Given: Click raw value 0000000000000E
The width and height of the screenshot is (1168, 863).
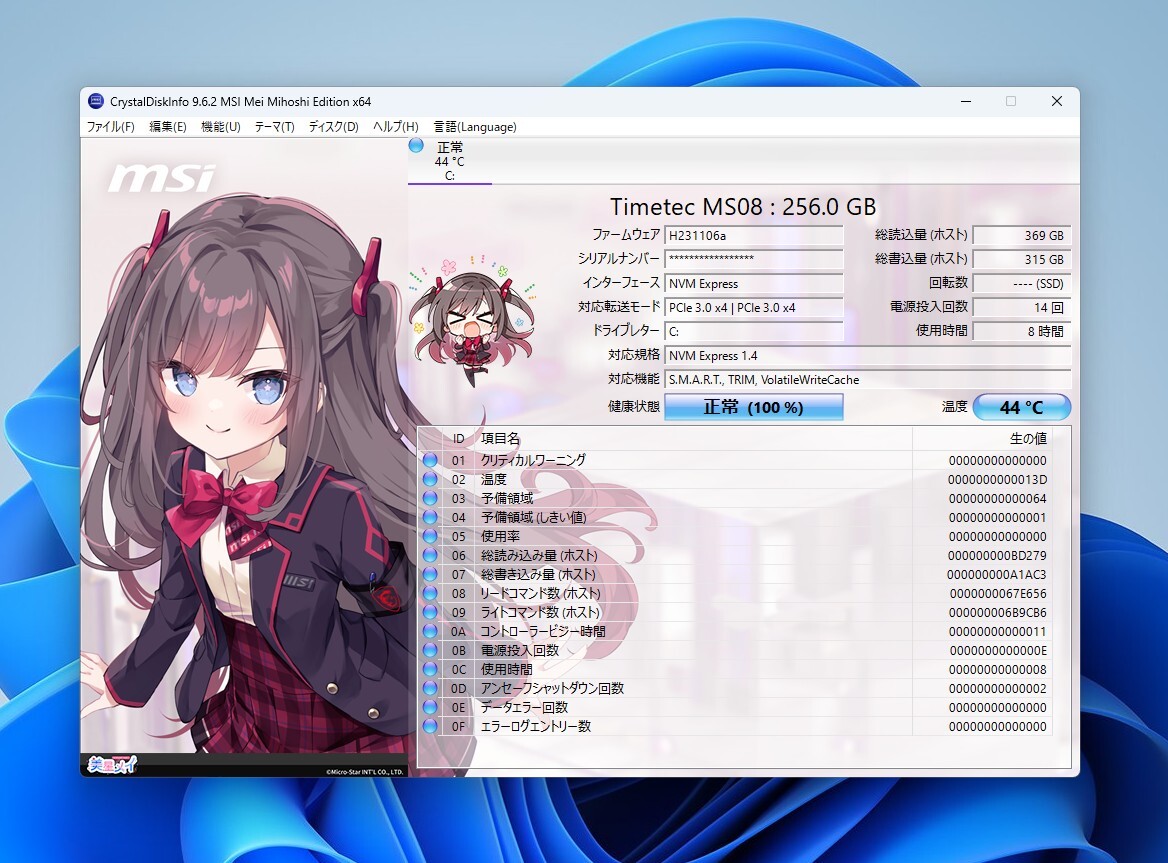Looking at the screenshot, I should click(998, 651).
